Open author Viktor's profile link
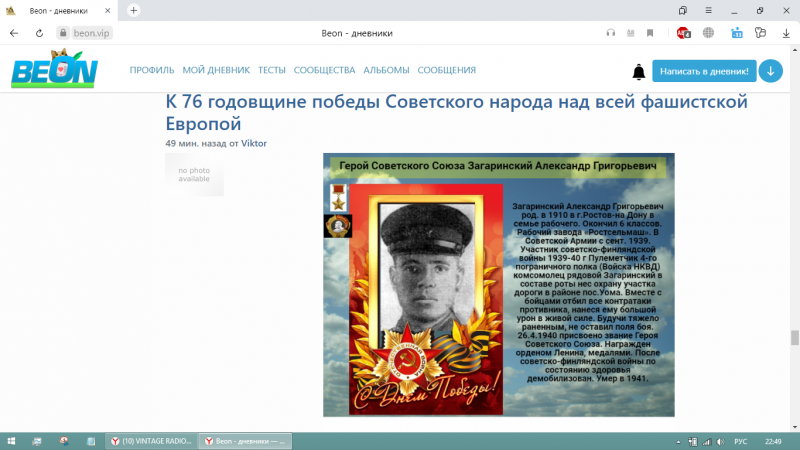This screenshot has width=800, height=450. click(254, 143)
